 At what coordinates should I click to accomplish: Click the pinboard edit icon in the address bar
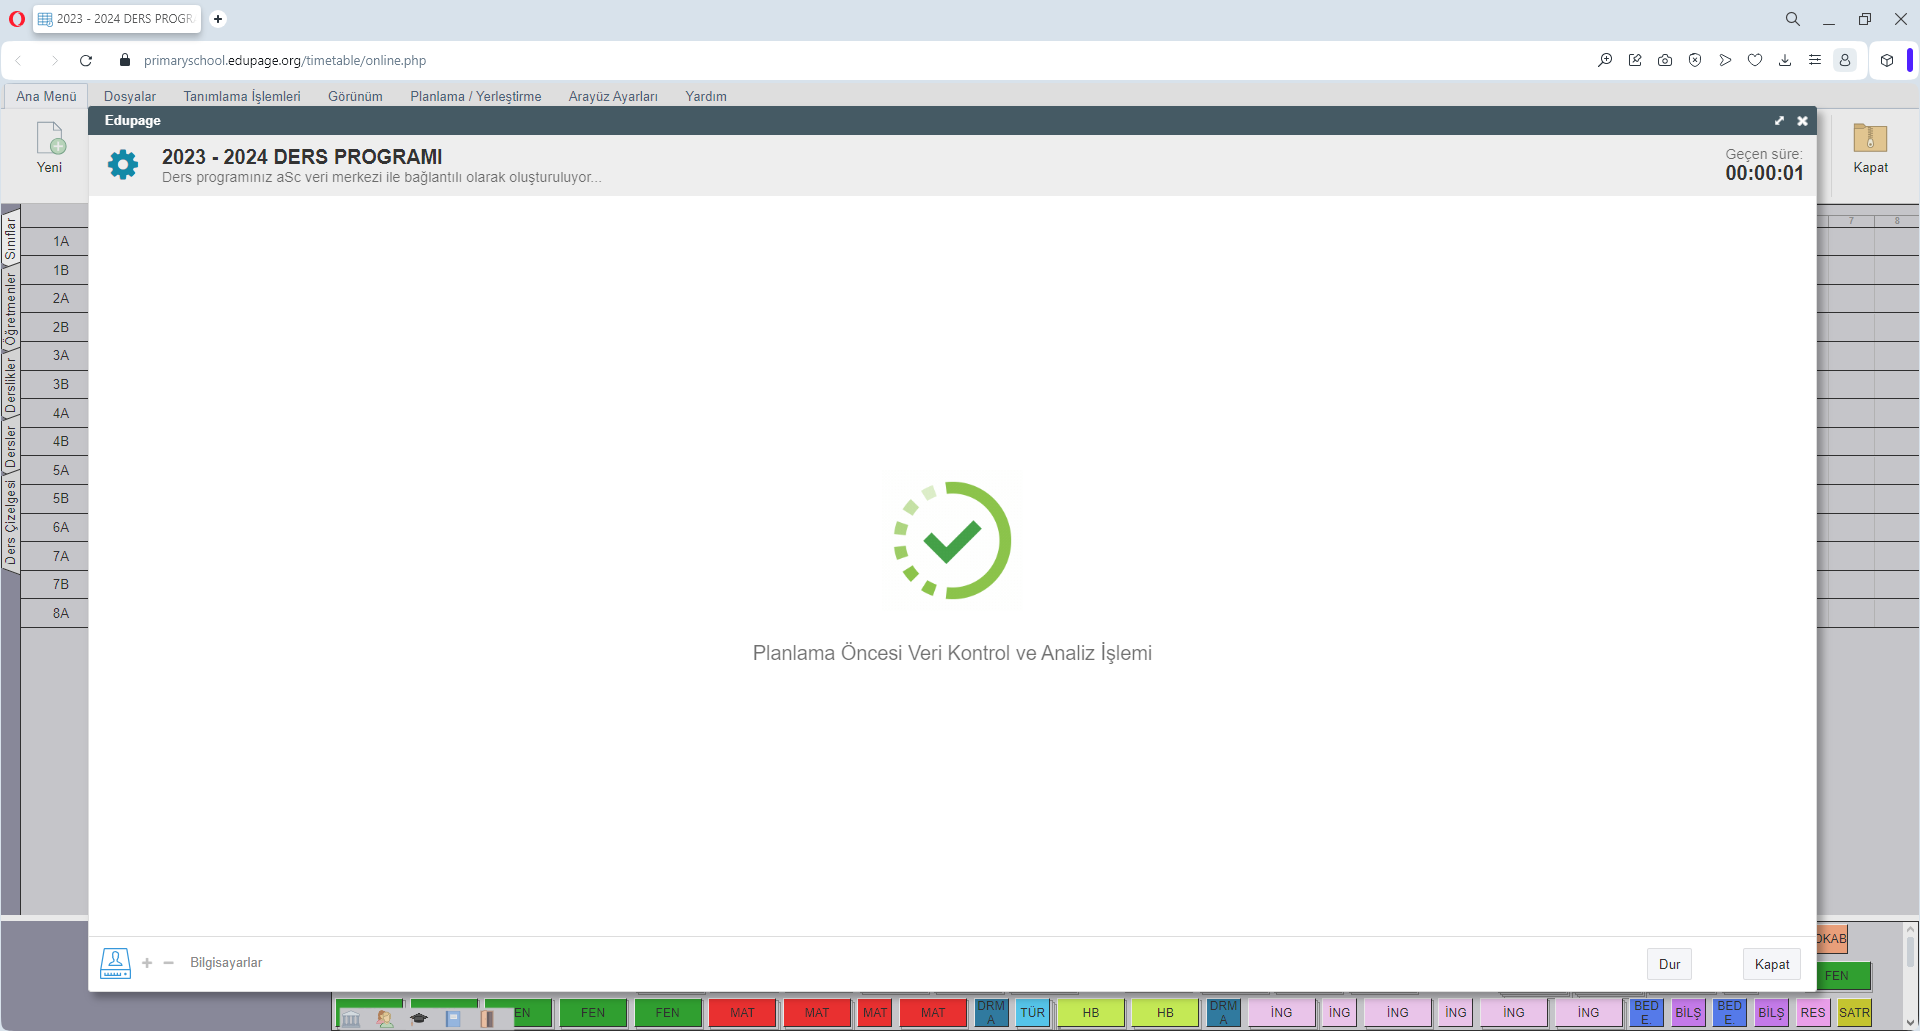1635,60
